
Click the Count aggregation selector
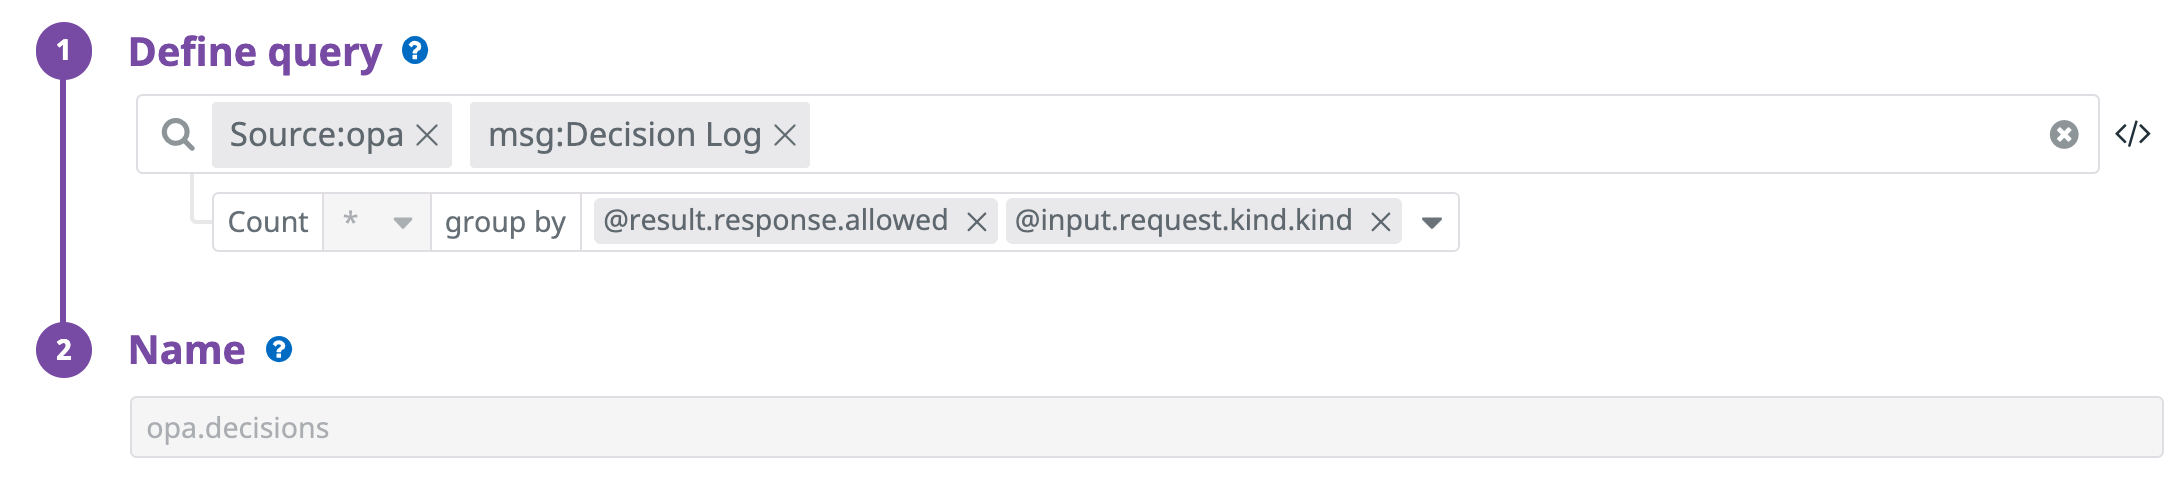268,222
